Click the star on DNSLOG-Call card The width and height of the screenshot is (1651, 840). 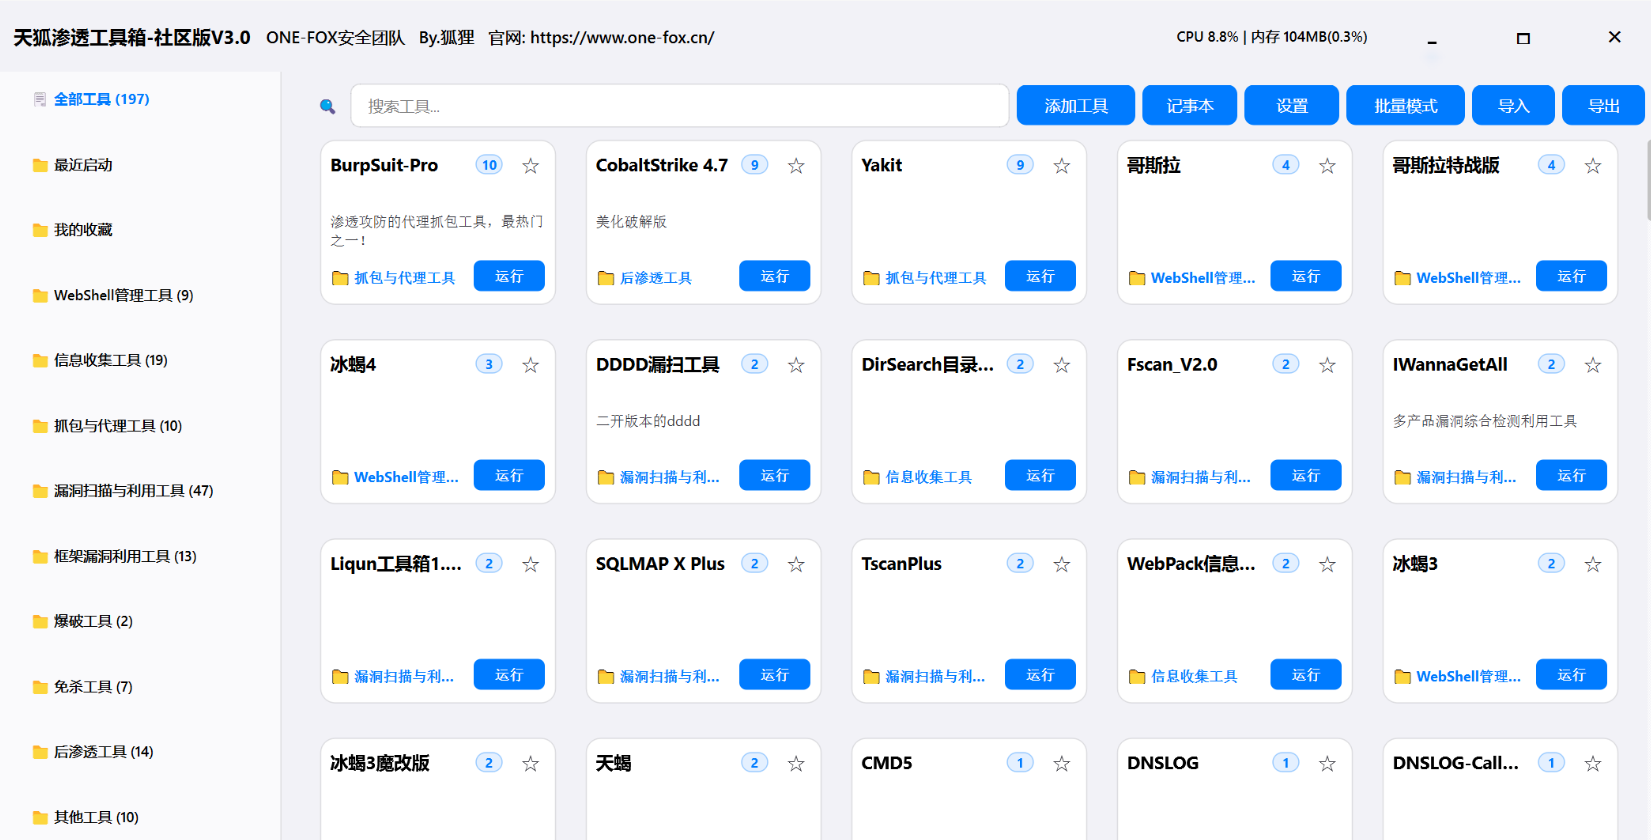pyautogui.click(x=1593, y=764)
